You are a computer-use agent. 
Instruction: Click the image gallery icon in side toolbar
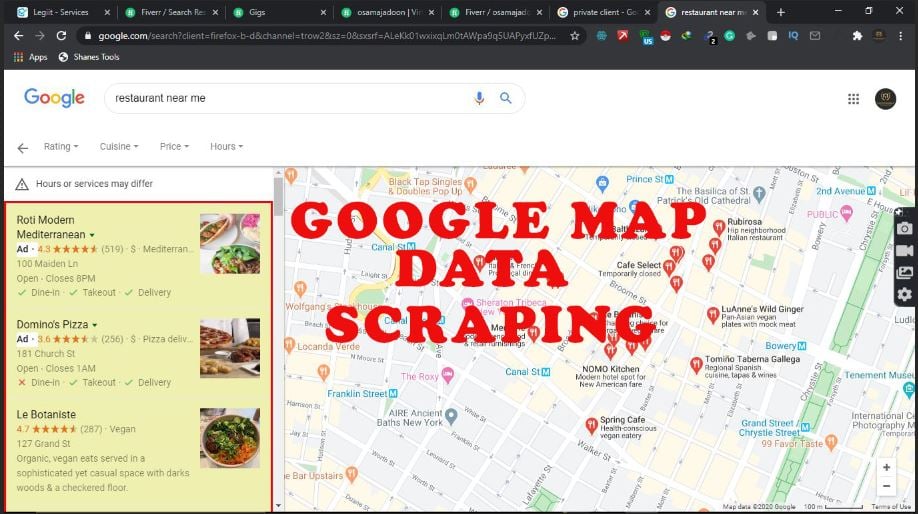[905, 272]
